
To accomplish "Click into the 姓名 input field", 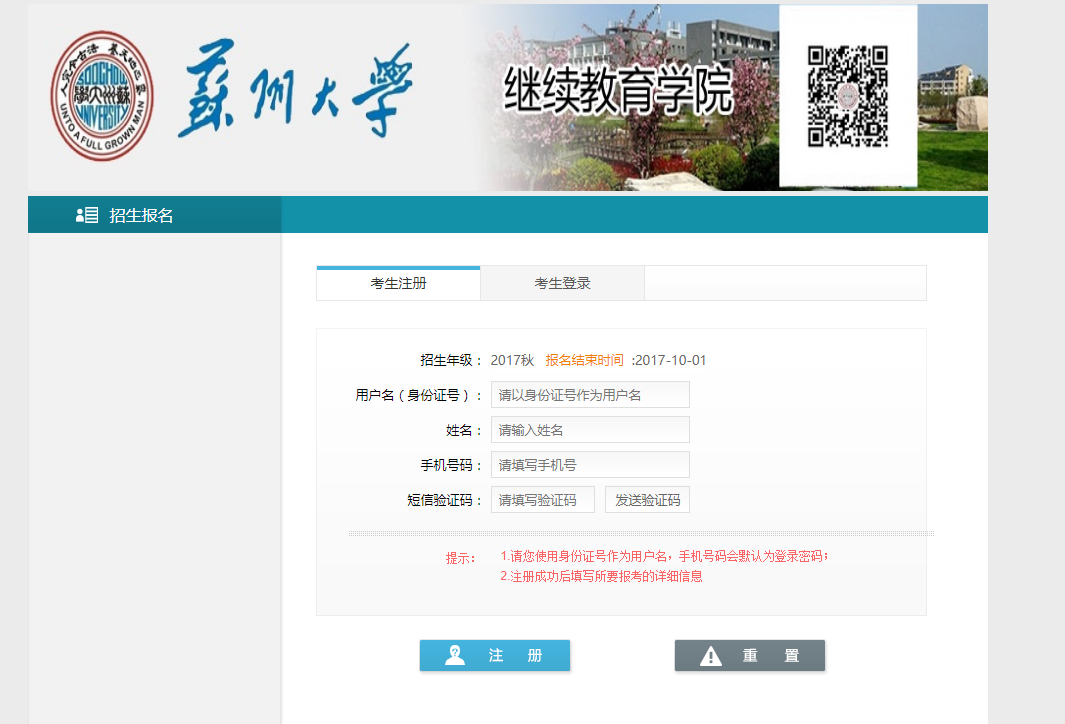I will pyautogui.click(x=590, y=430).
